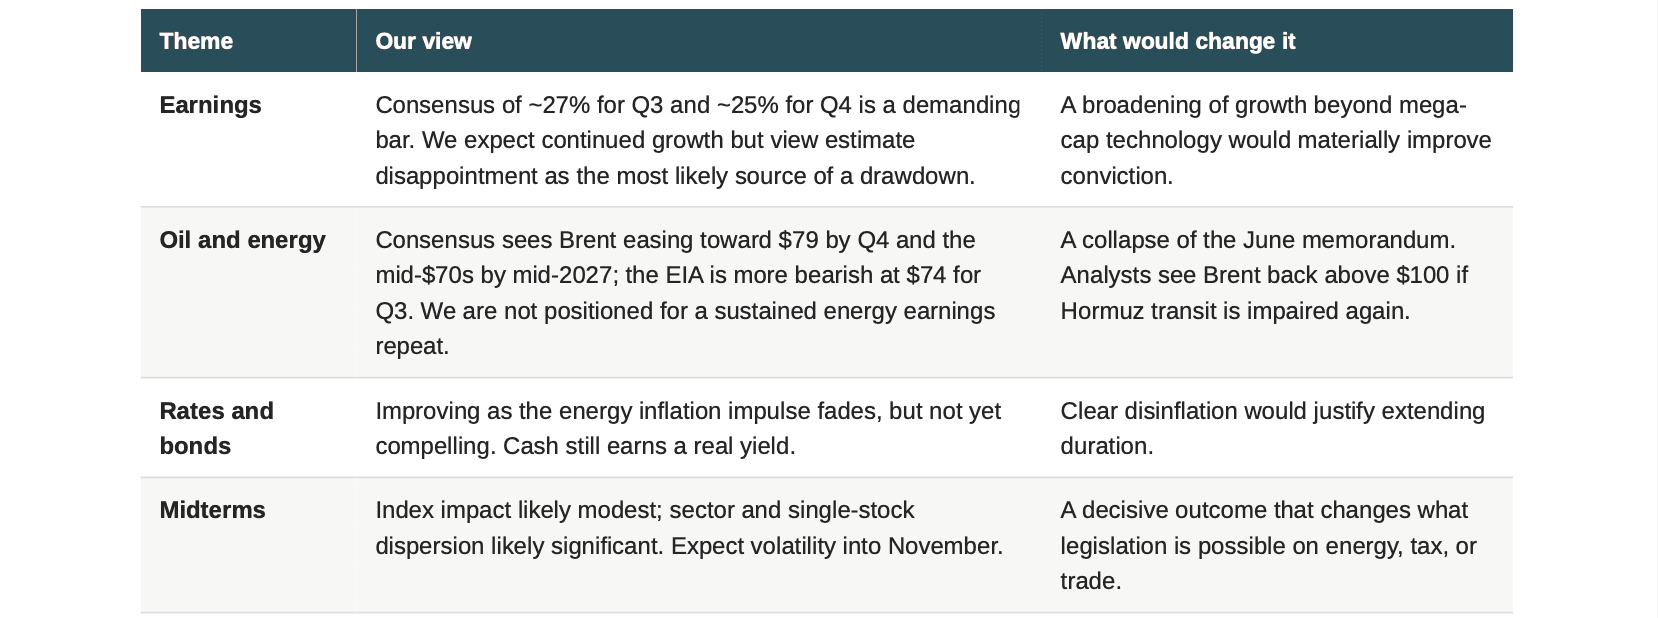
Task: Select the decisive outcome legislation cell
Action: [x=1268, y=545]
